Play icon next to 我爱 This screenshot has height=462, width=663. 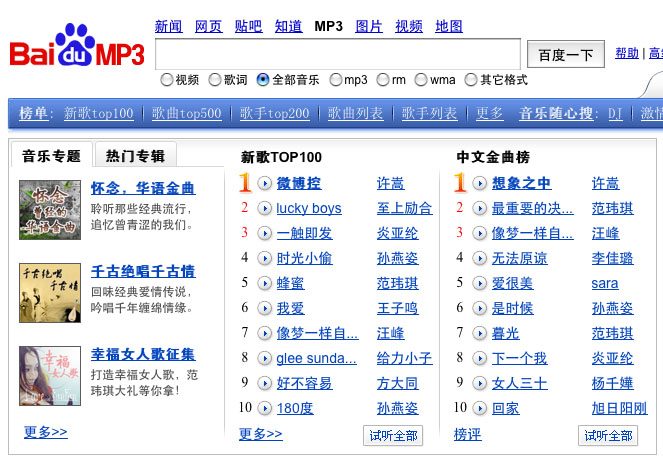pos(265,308)
